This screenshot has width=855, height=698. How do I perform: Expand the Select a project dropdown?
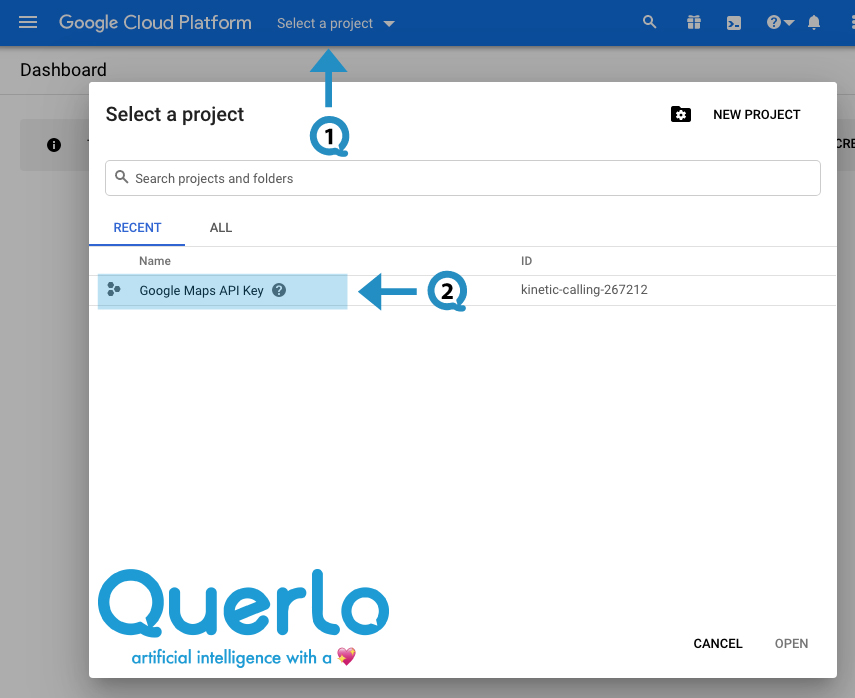coord(335,23)
